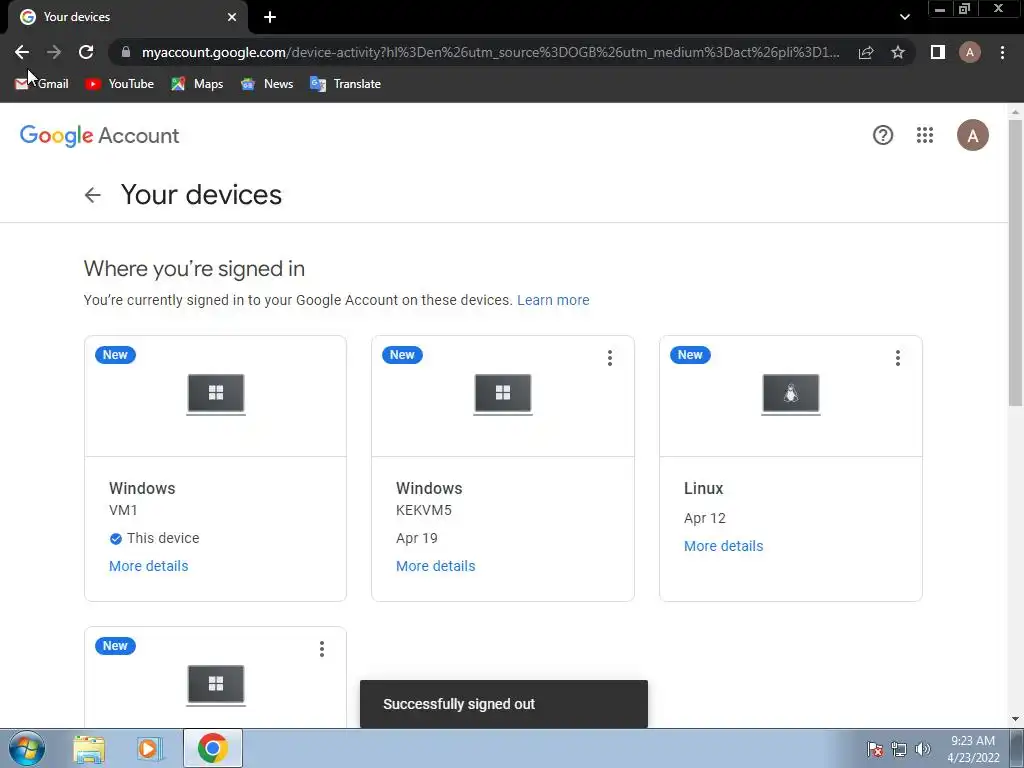The image size is (1024, 768).
Task: Click the browser forward arrow
Action: tap(54, 52)
